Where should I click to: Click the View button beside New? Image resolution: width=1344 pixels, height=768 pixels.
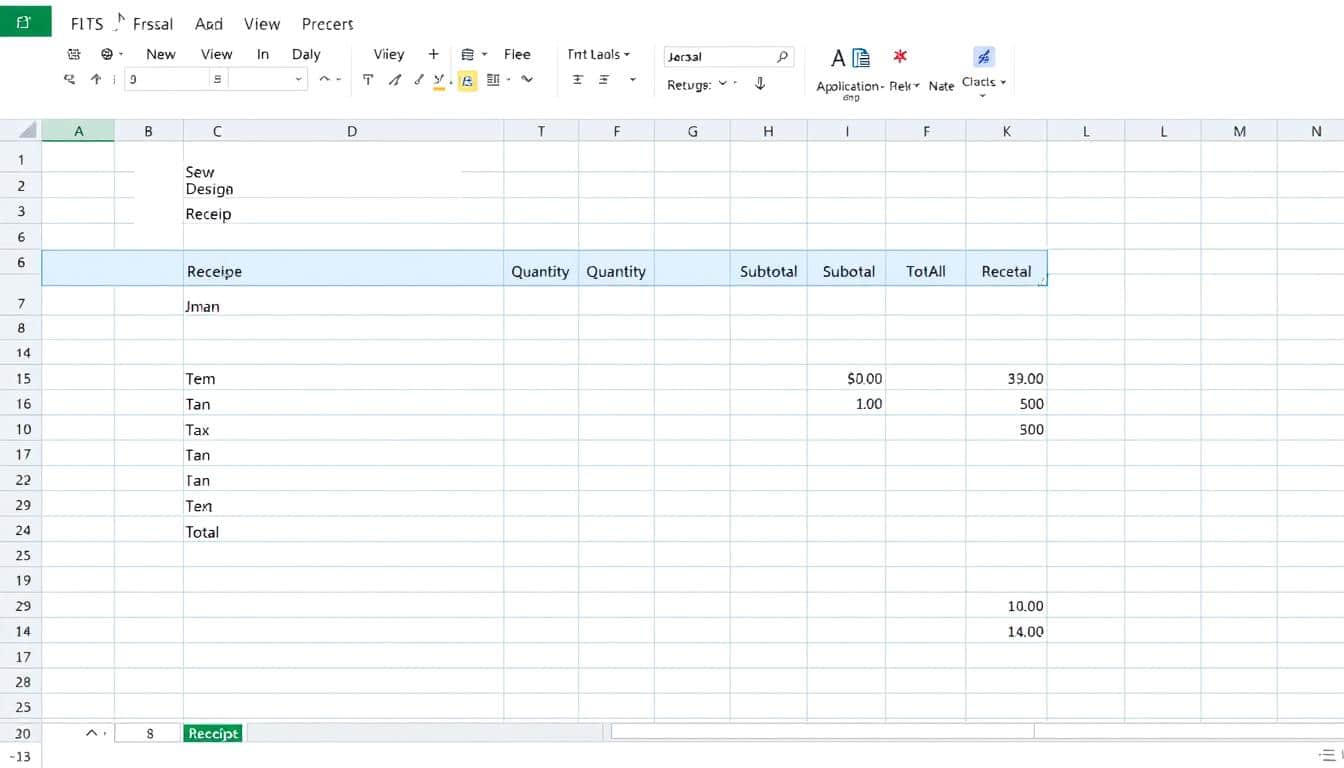(216, 54)
